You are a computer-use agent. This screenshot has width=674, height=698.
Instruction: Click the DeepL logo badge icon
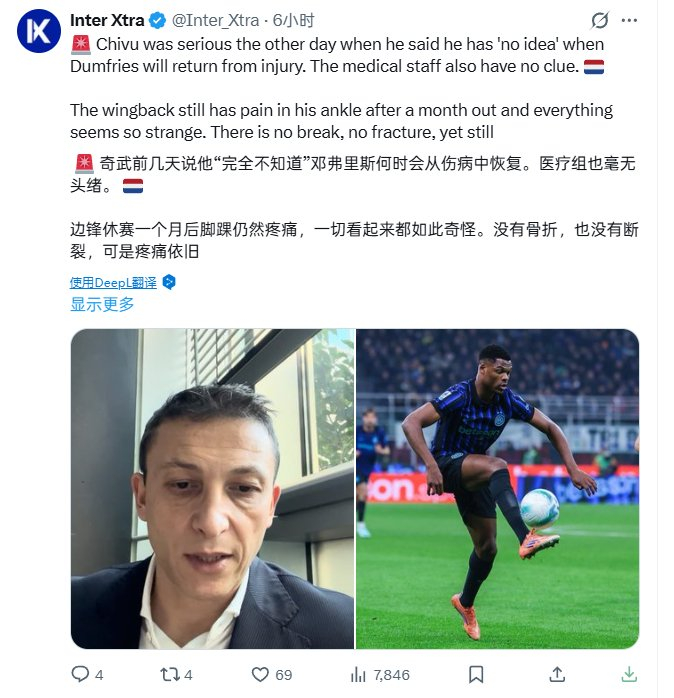click(169, 282)
